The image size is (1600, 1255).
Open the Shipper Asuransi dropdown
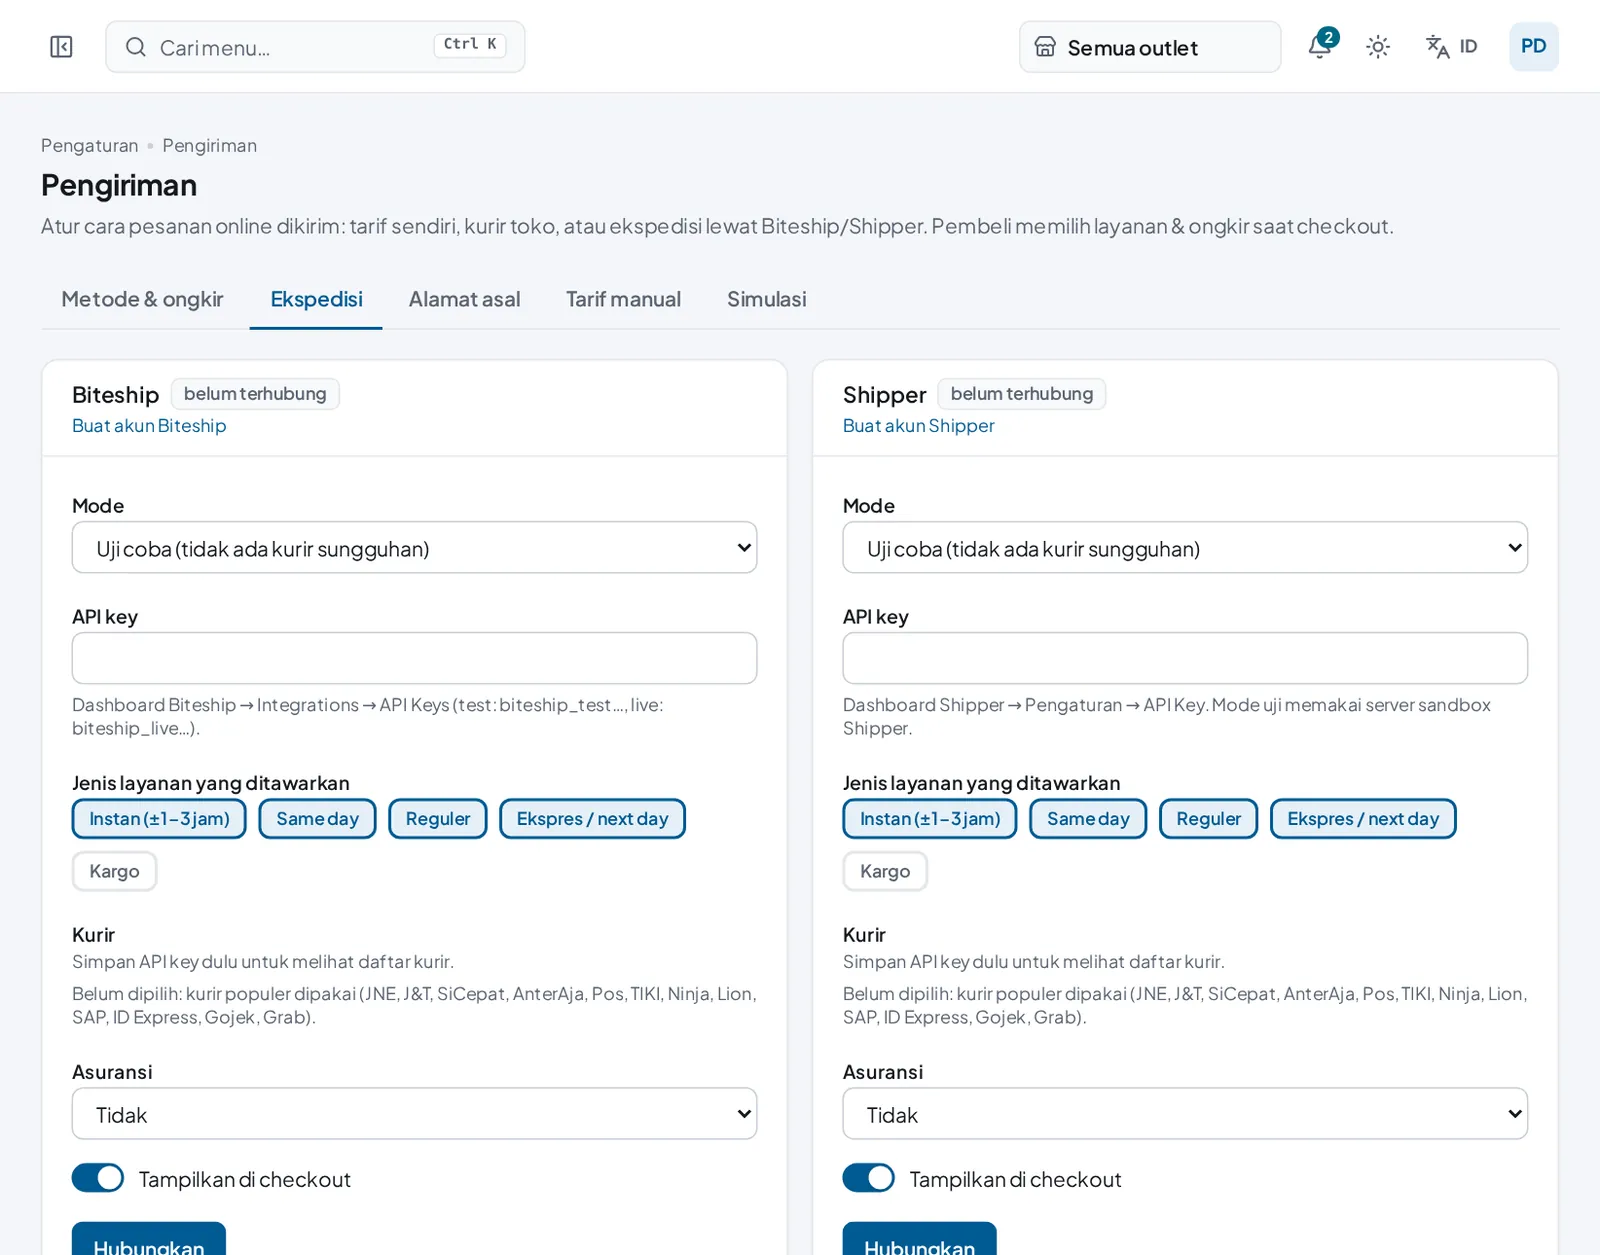coord(1185,1114)
